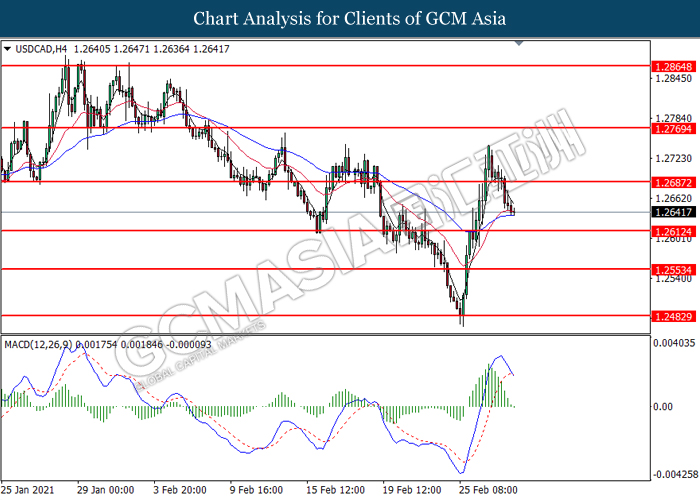Click the chart shift marker triangle
700x500 pixels.
(519, 43)
